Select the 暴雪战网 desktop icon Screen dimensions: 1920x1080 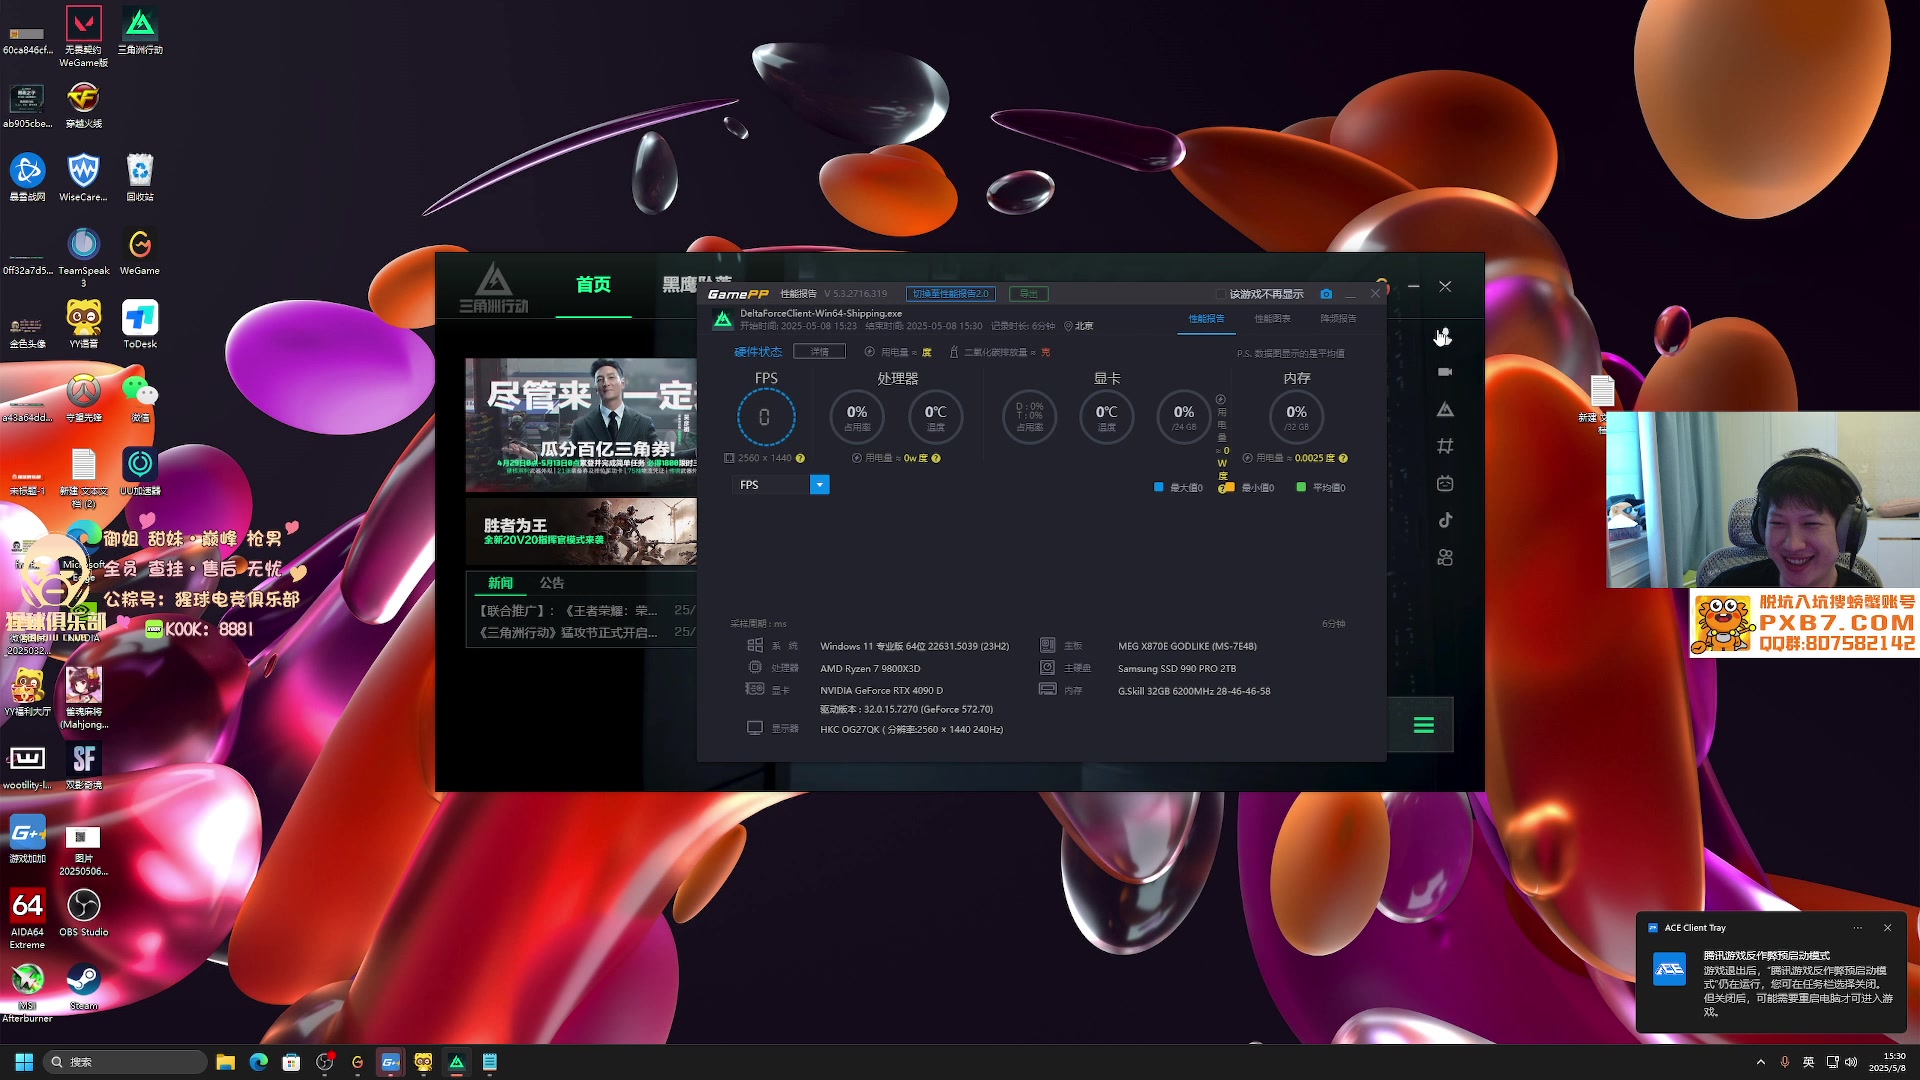click(28, 177)
